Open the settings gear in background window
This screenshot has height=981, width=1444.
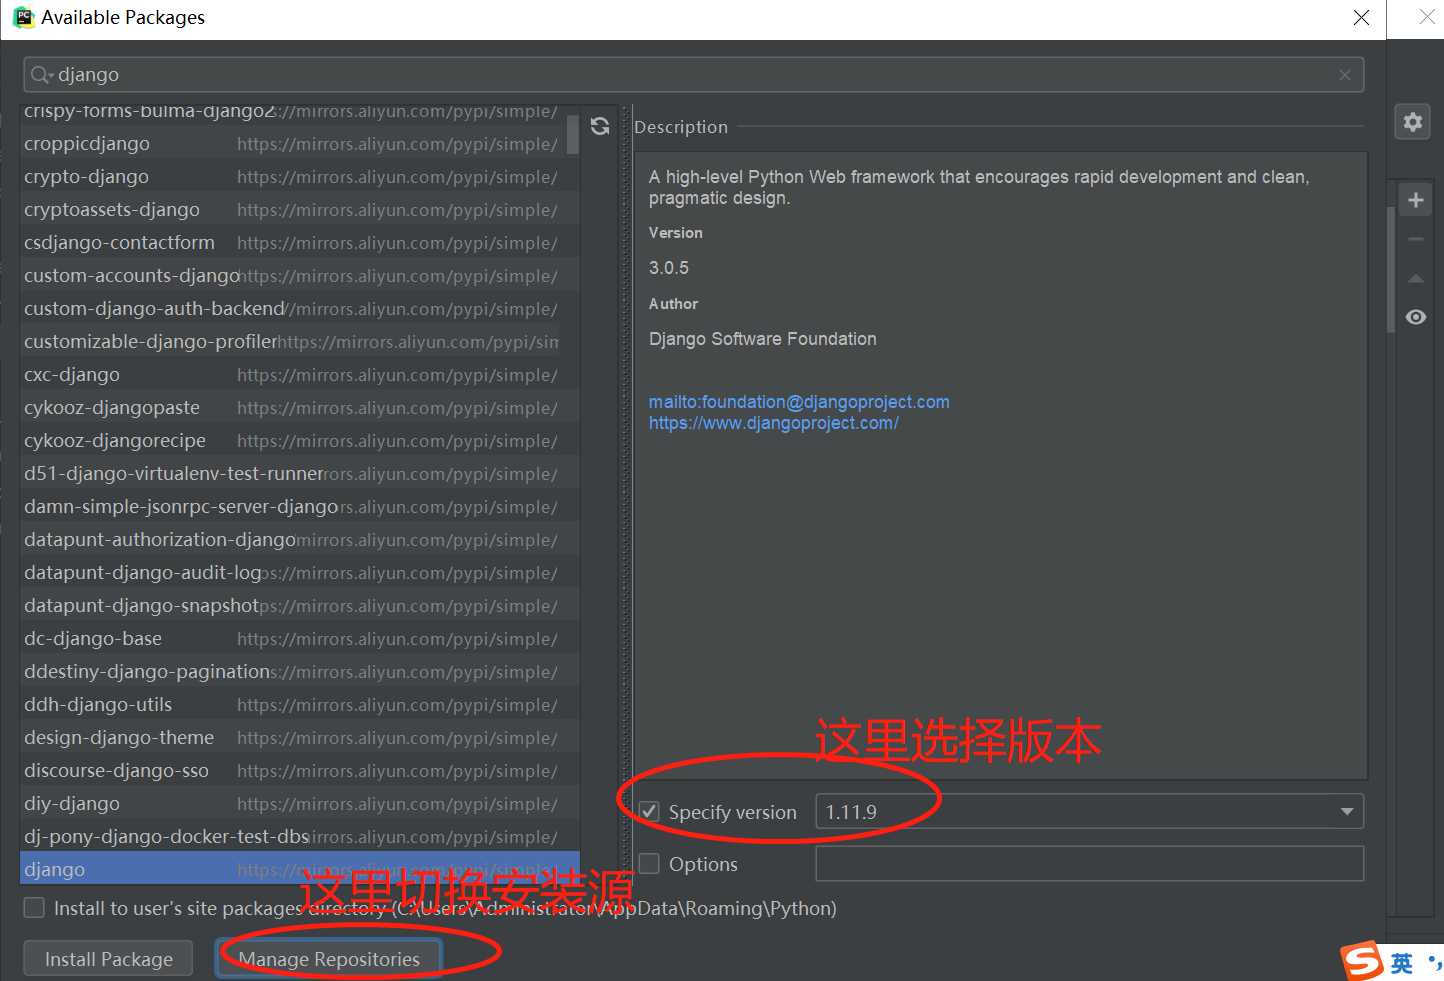1413,122
